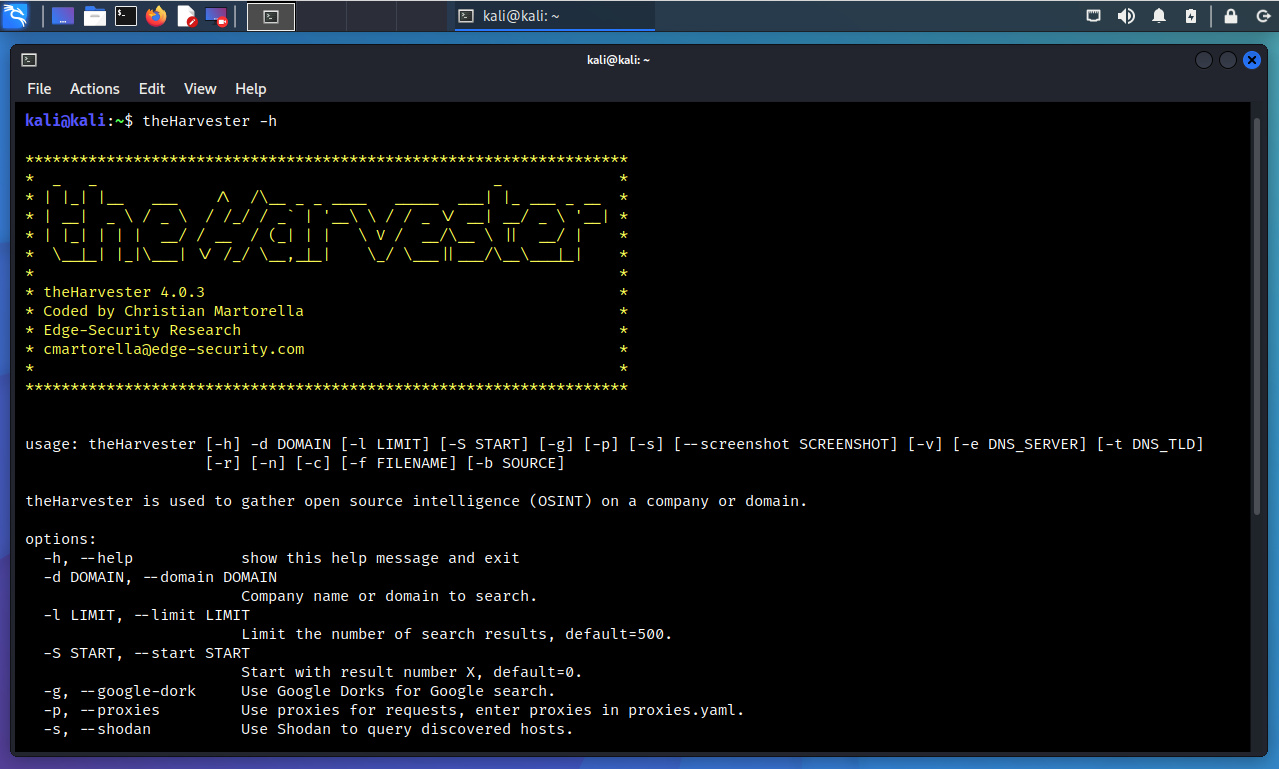Launch the terminal emulator from the panel
This screenshot has width=1279, height=769.
125,16
